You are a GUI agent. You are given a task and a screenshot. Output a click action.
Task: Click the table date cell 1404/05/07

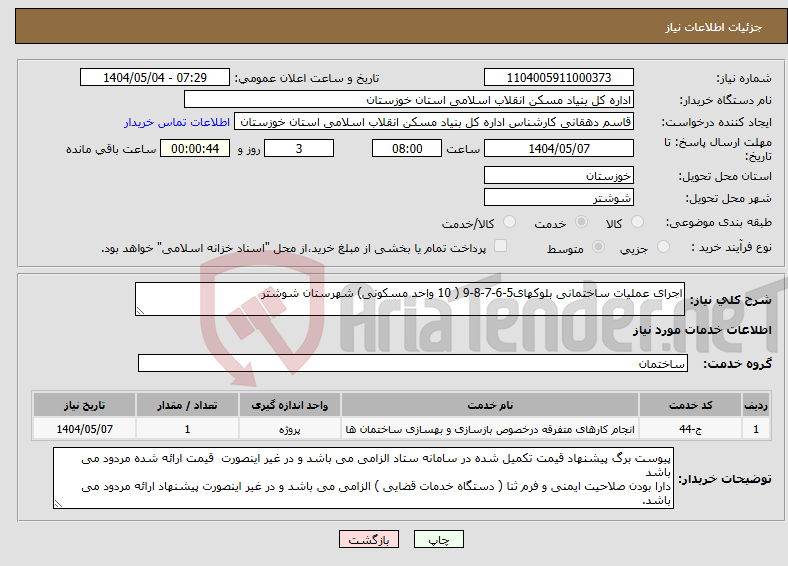[84, 429]
